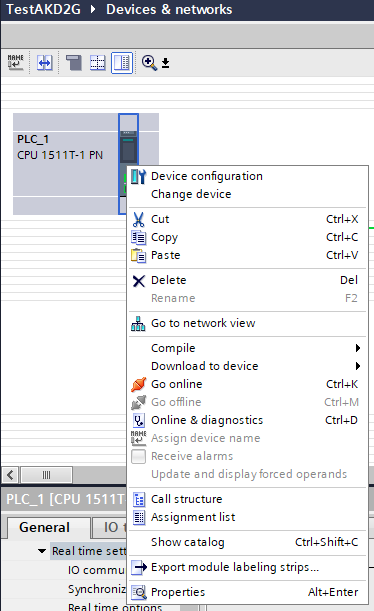Open the zoom level dropdown arrow
Screen dimensions: 374x611
tap(166, 63)
